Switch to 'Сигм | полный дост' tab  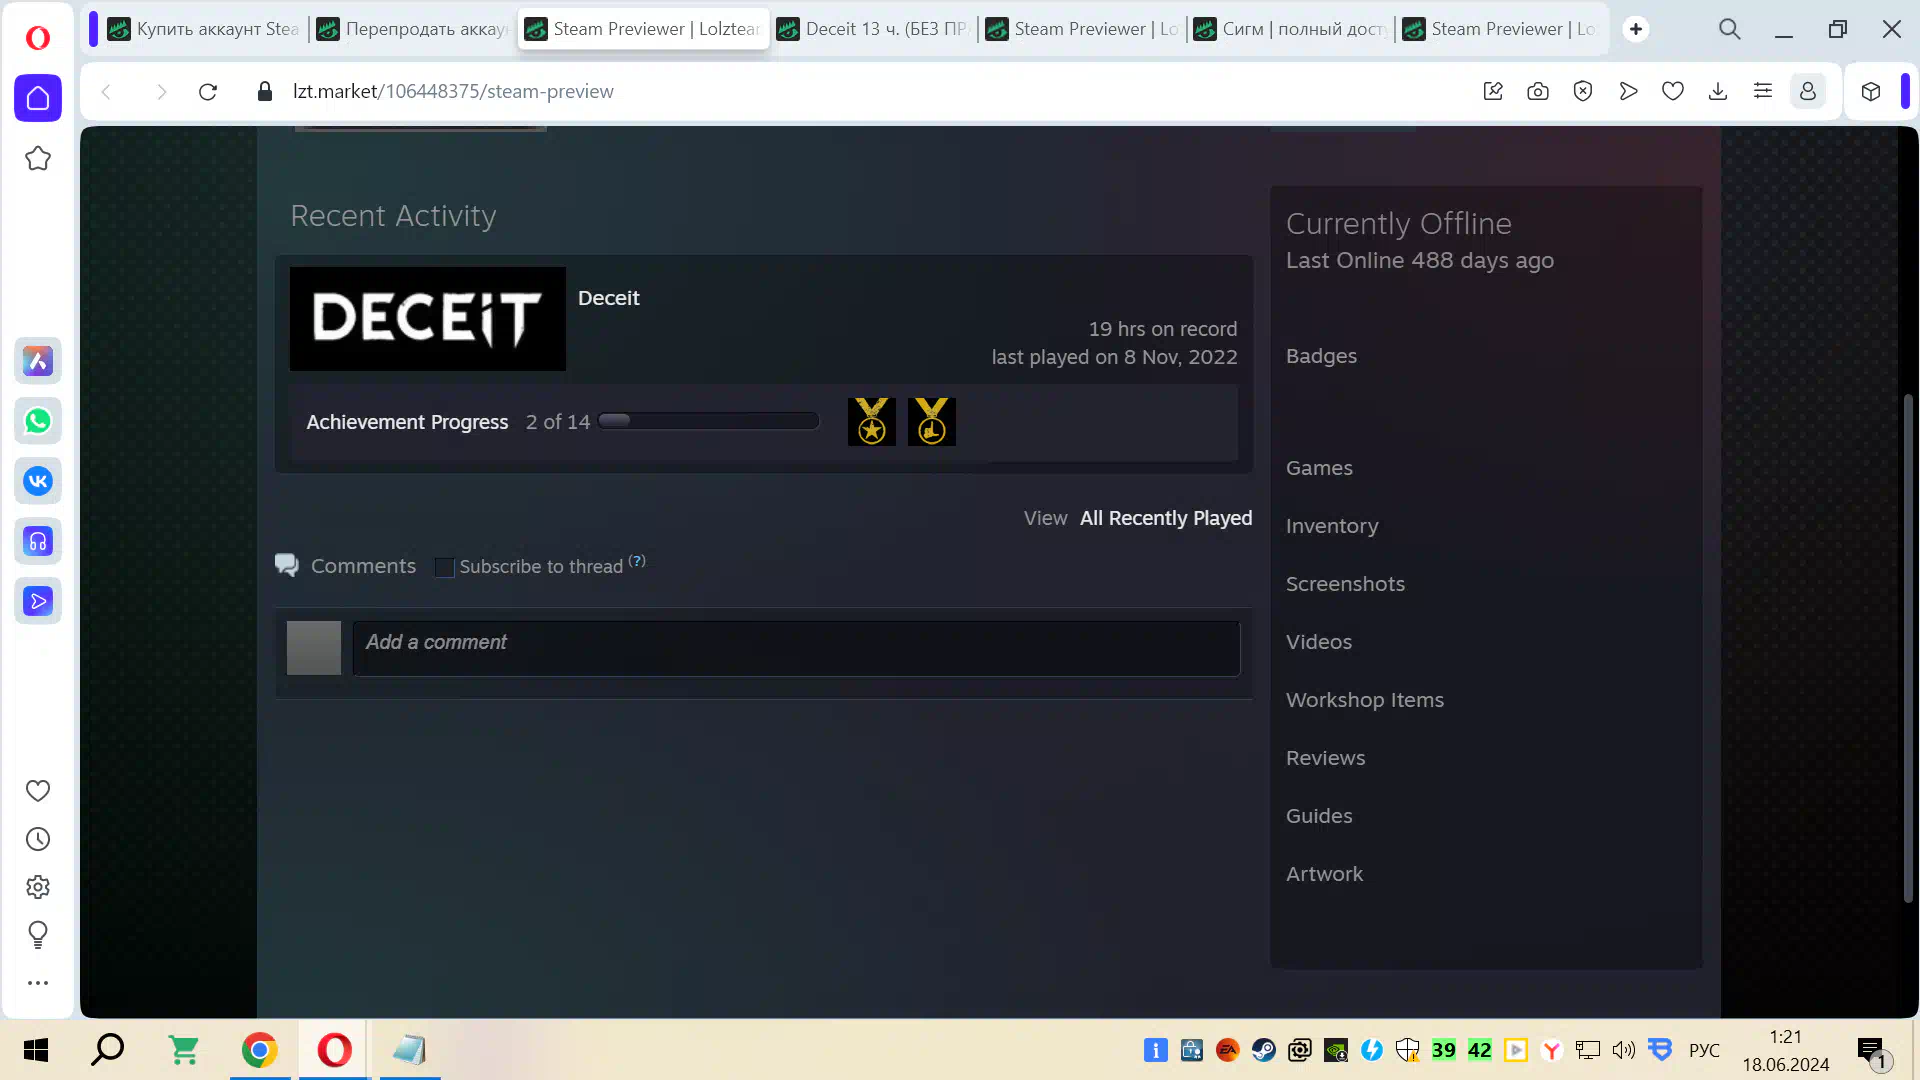click(1292, 29)
